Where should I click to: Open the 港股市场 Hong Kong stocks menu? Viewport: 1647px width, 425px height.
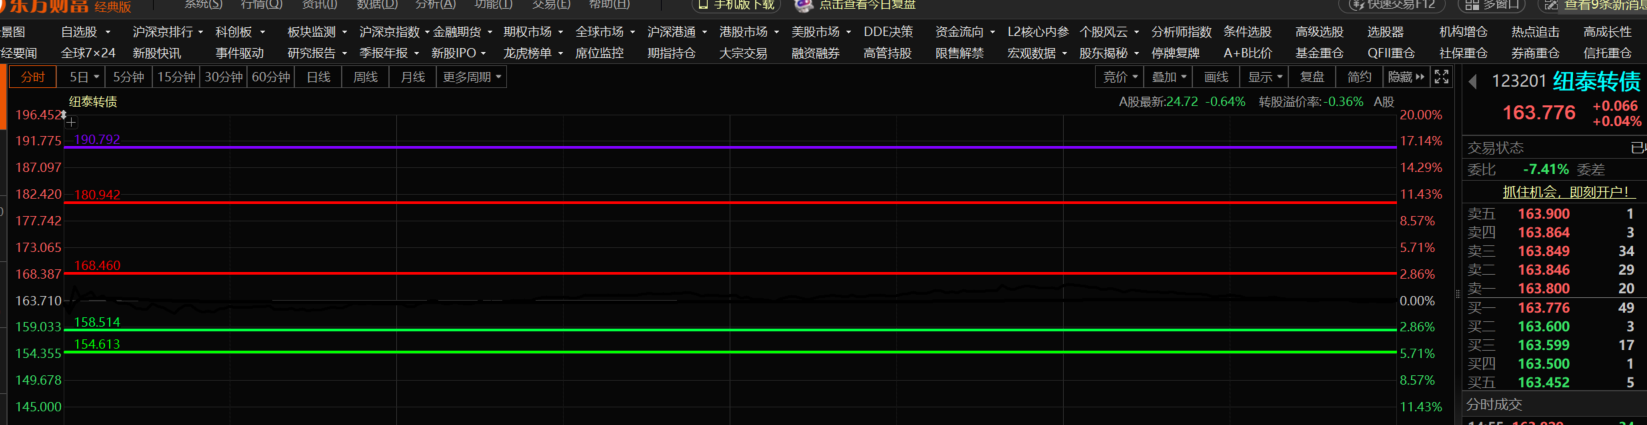pos(749,32)
